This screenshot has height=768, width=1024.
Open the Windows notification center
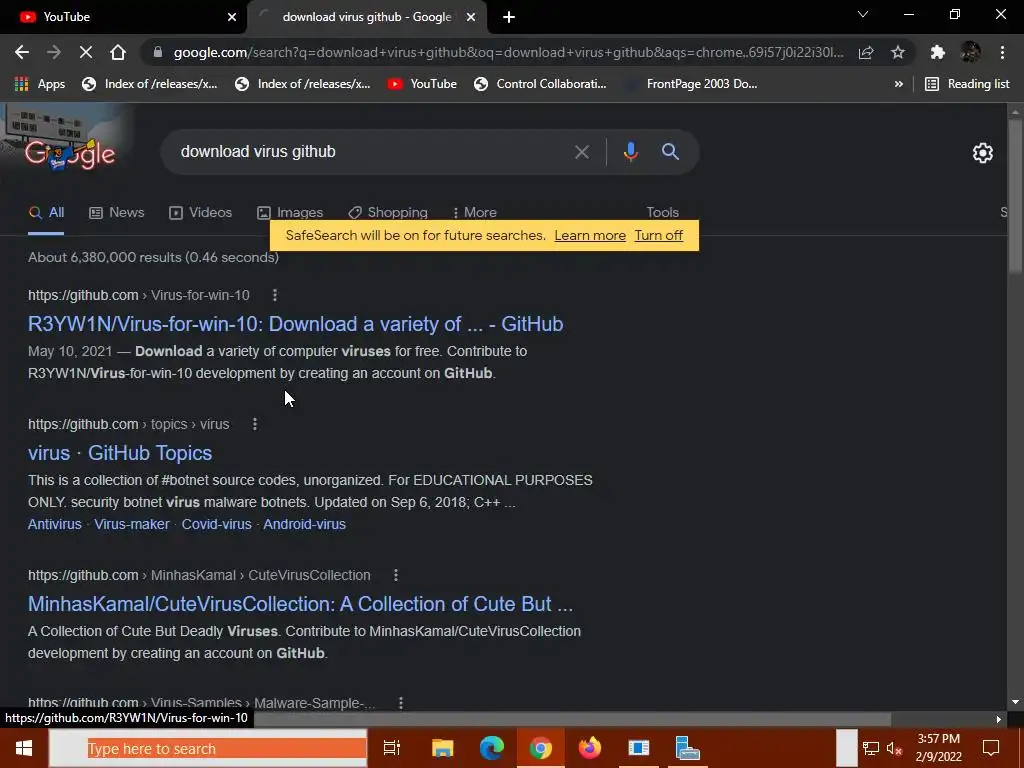coord(991,748)
